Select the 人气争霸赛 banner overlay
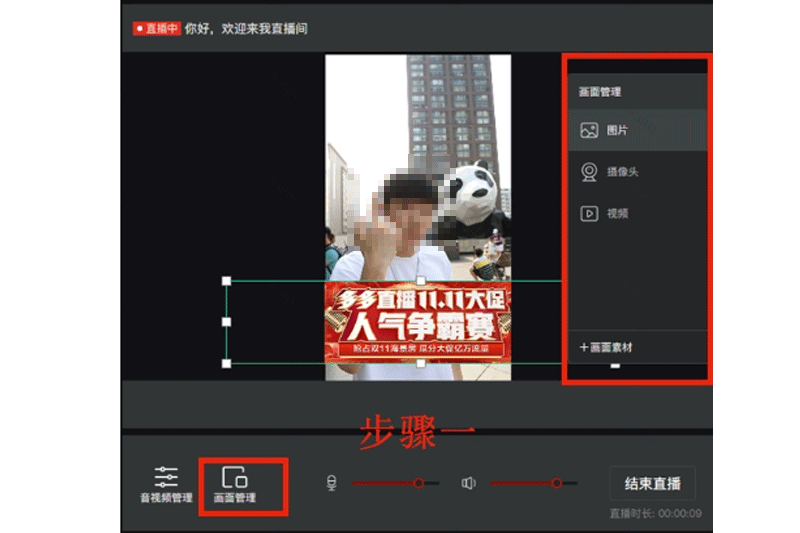 click(419, 323)
